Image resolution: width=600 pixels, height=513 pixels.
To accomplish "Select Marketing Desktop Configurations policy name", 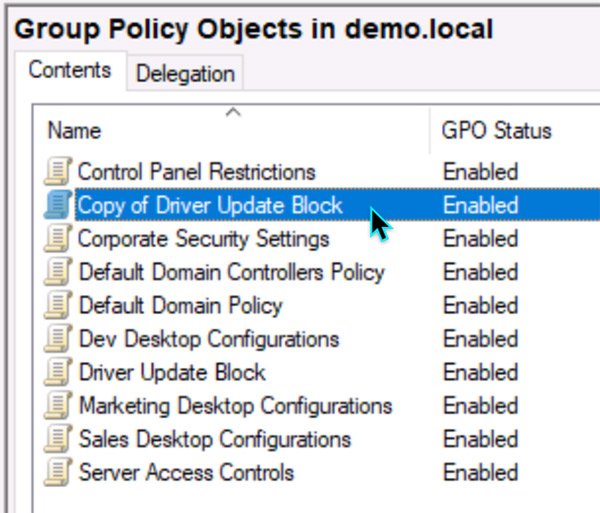I will tap(235, 406).
